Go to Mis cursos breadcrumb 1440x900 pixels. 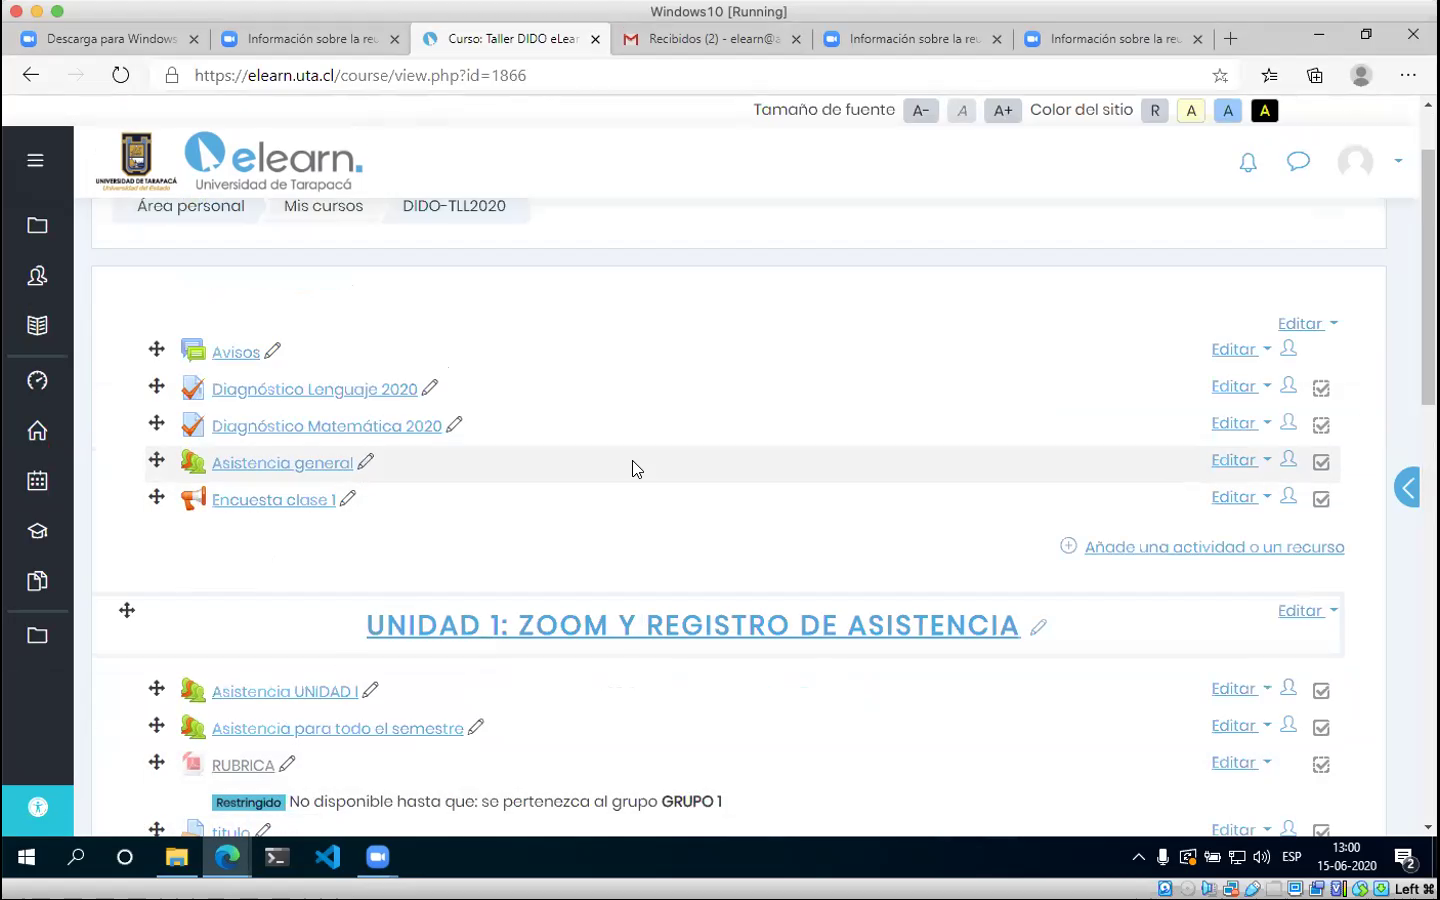point(323,206)
